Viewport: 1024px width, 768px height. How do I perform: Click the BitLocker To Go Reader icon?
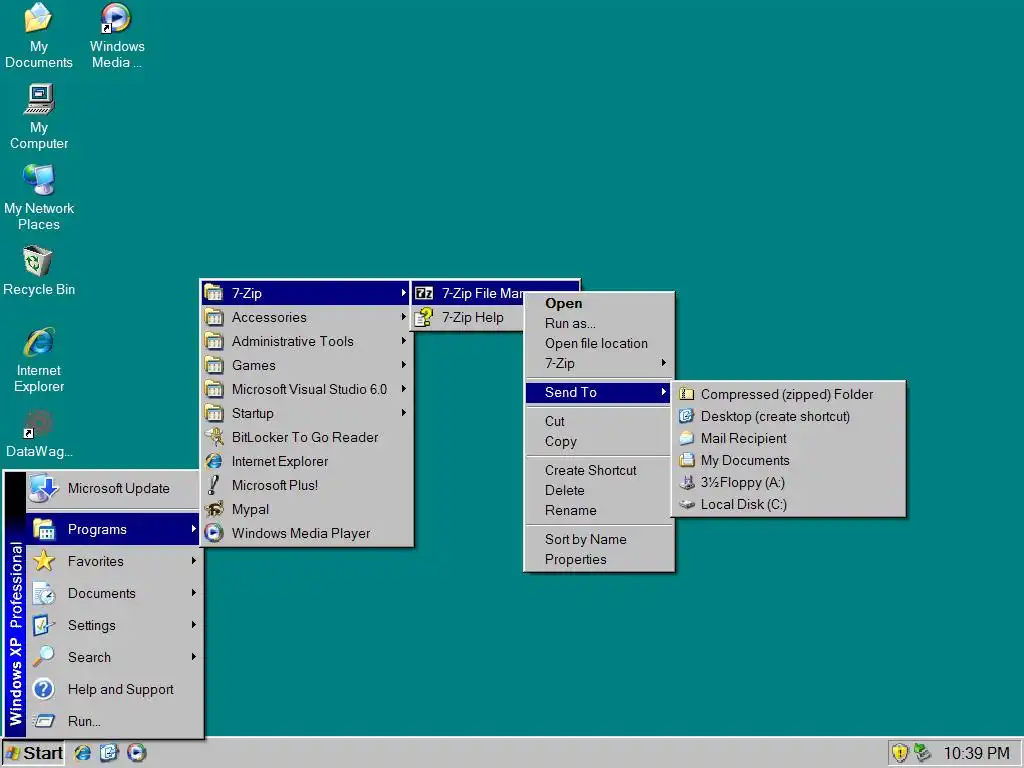(214, 437)
